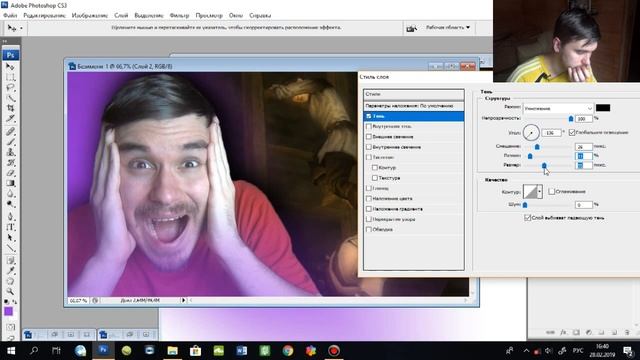Select the Blur tool
The width and height of the screenshot is (640, 360).
coord(10,193)
